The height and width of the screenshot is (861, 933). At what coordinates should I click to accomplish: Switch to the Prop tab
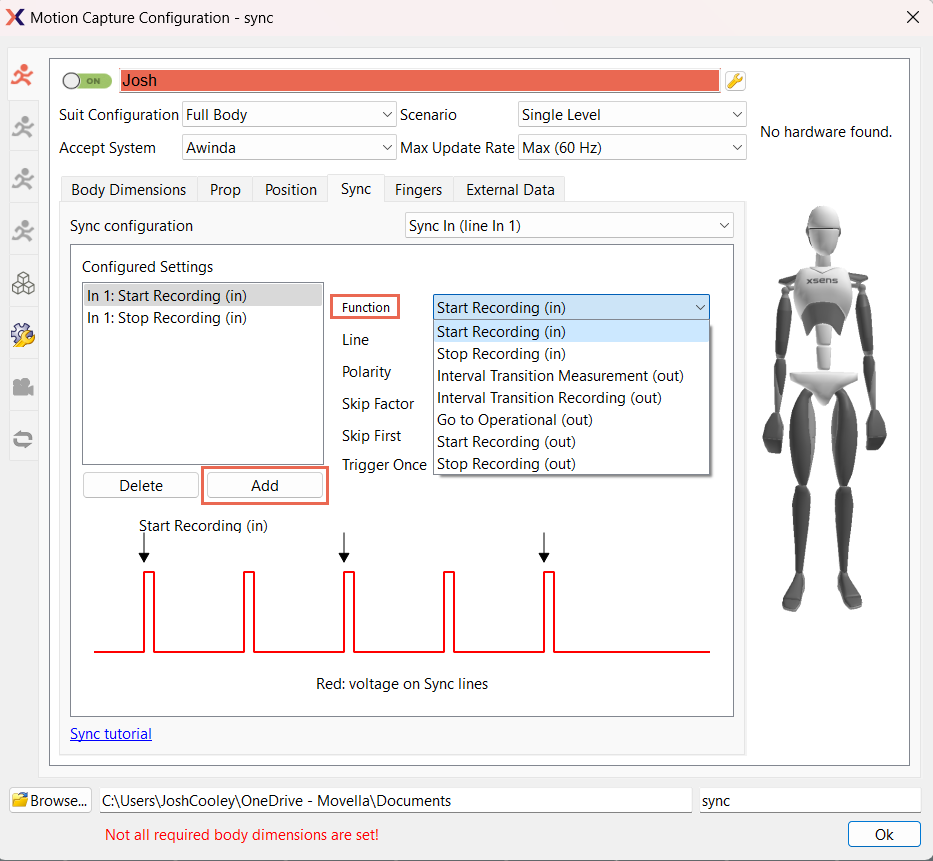pyautogui.click(x=225, y=190)
